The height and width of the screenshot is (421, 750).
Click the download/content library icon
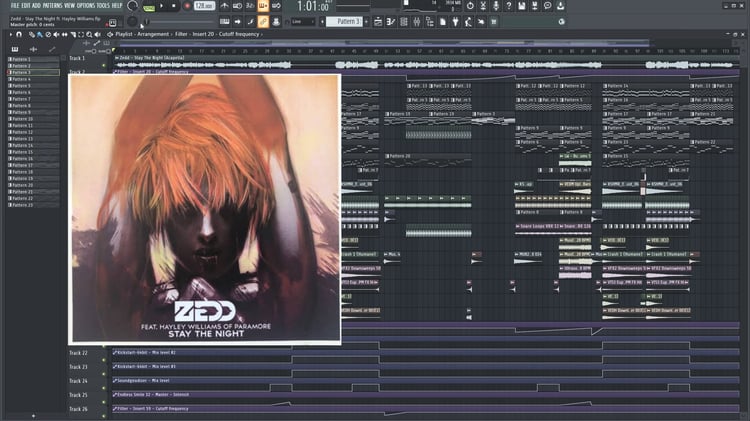(x=561, y=6)
